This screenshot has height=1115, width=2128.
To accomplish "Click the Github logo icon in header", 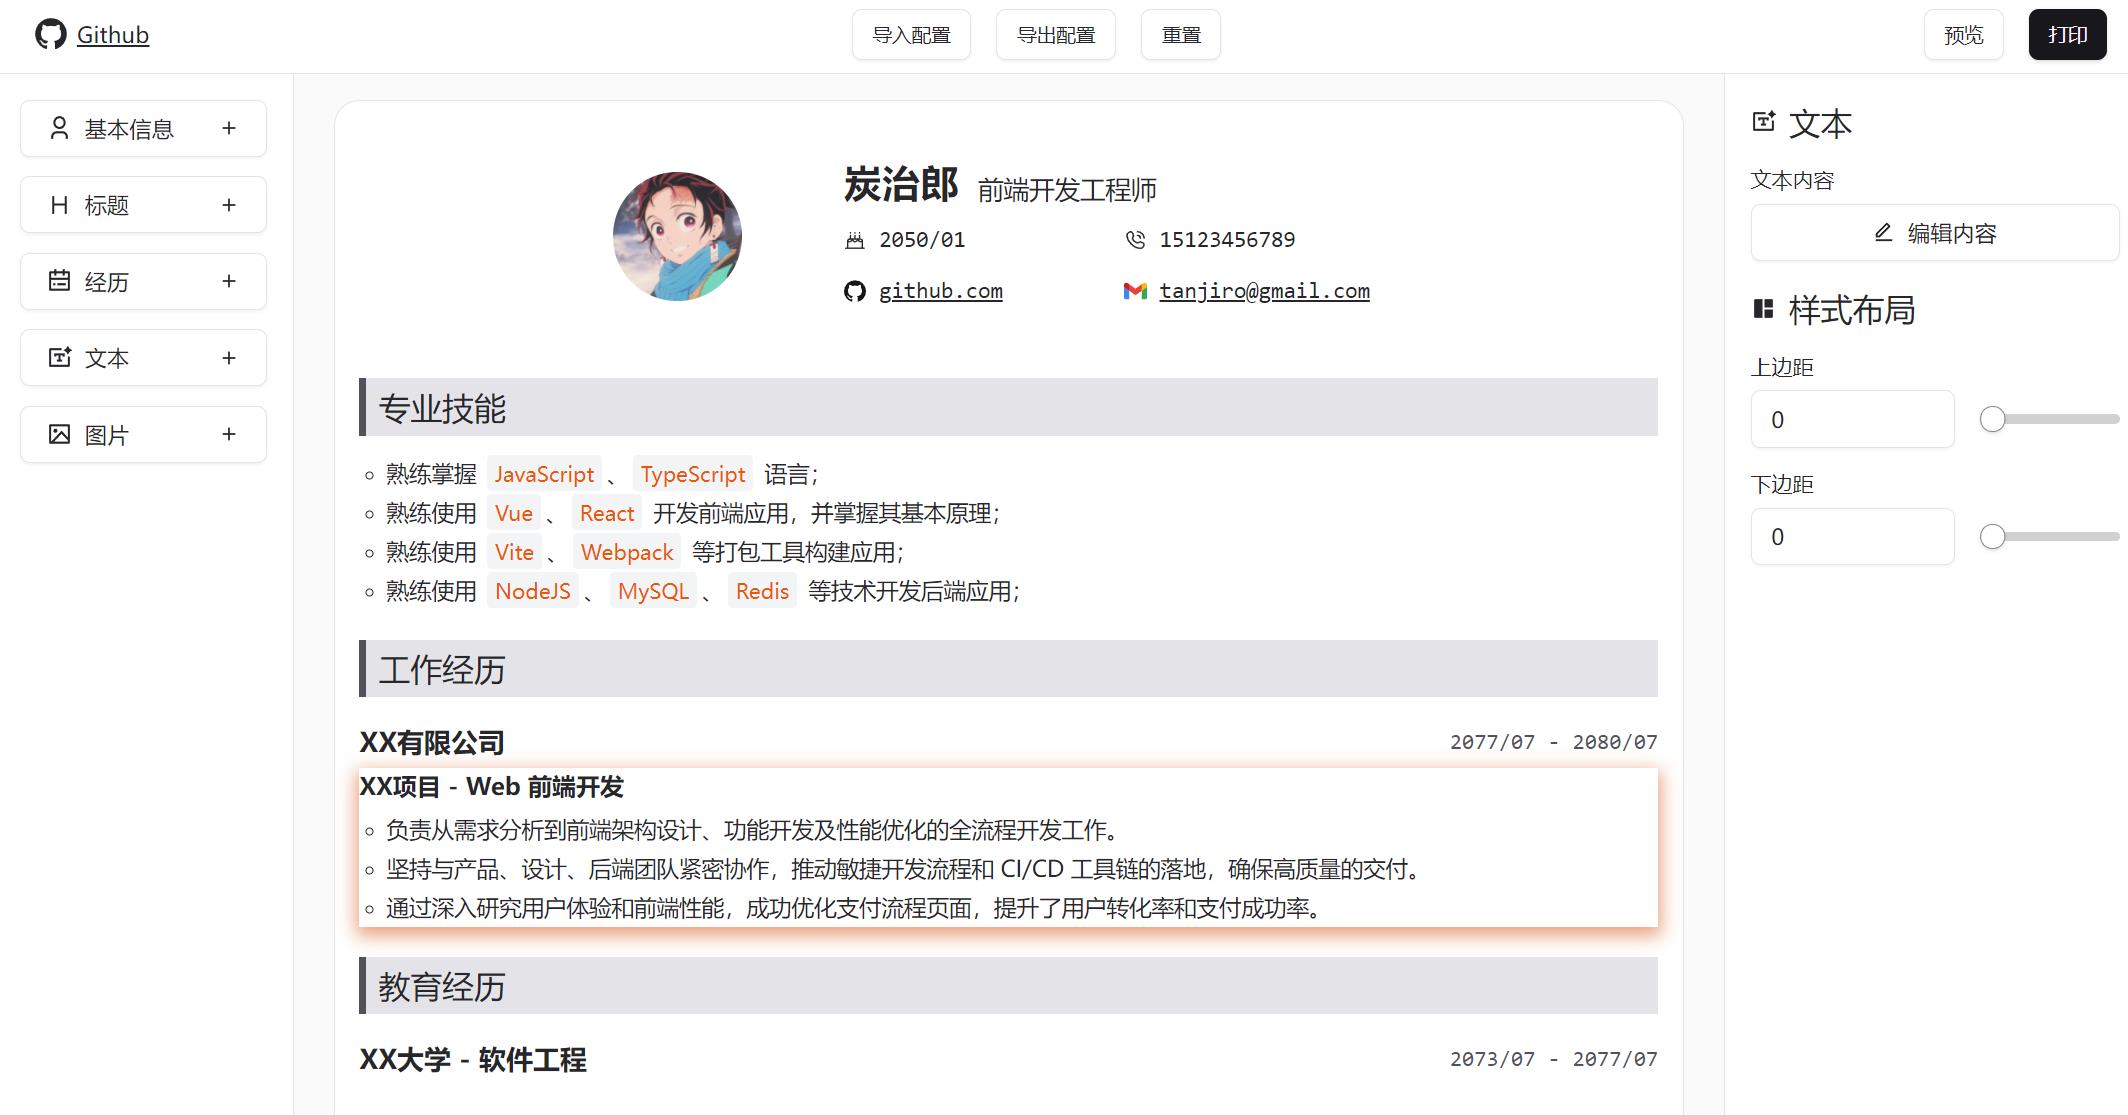I will coord(50,35).
